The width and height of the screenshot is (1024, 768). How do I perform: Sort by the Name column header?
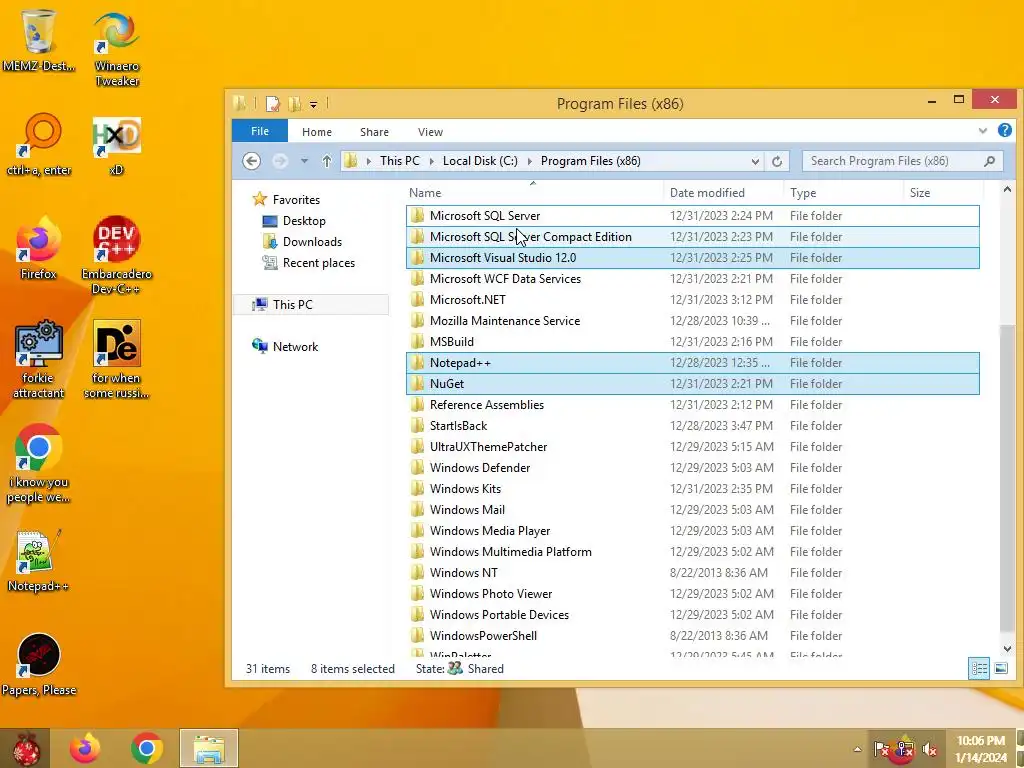pyautogui.click(x=533, y=193)
